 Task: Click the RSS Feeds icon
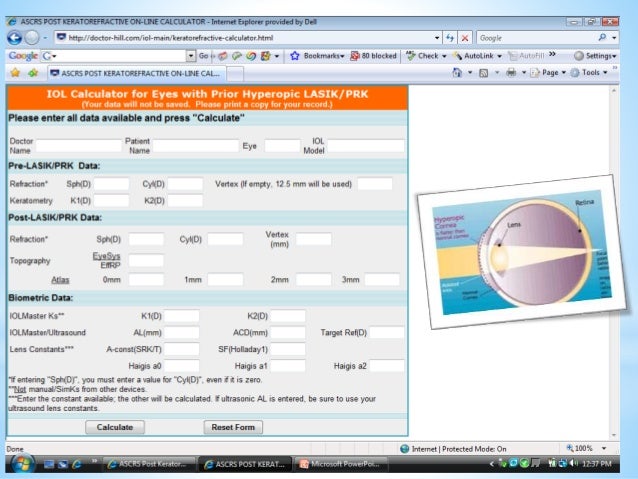[483, 73]
